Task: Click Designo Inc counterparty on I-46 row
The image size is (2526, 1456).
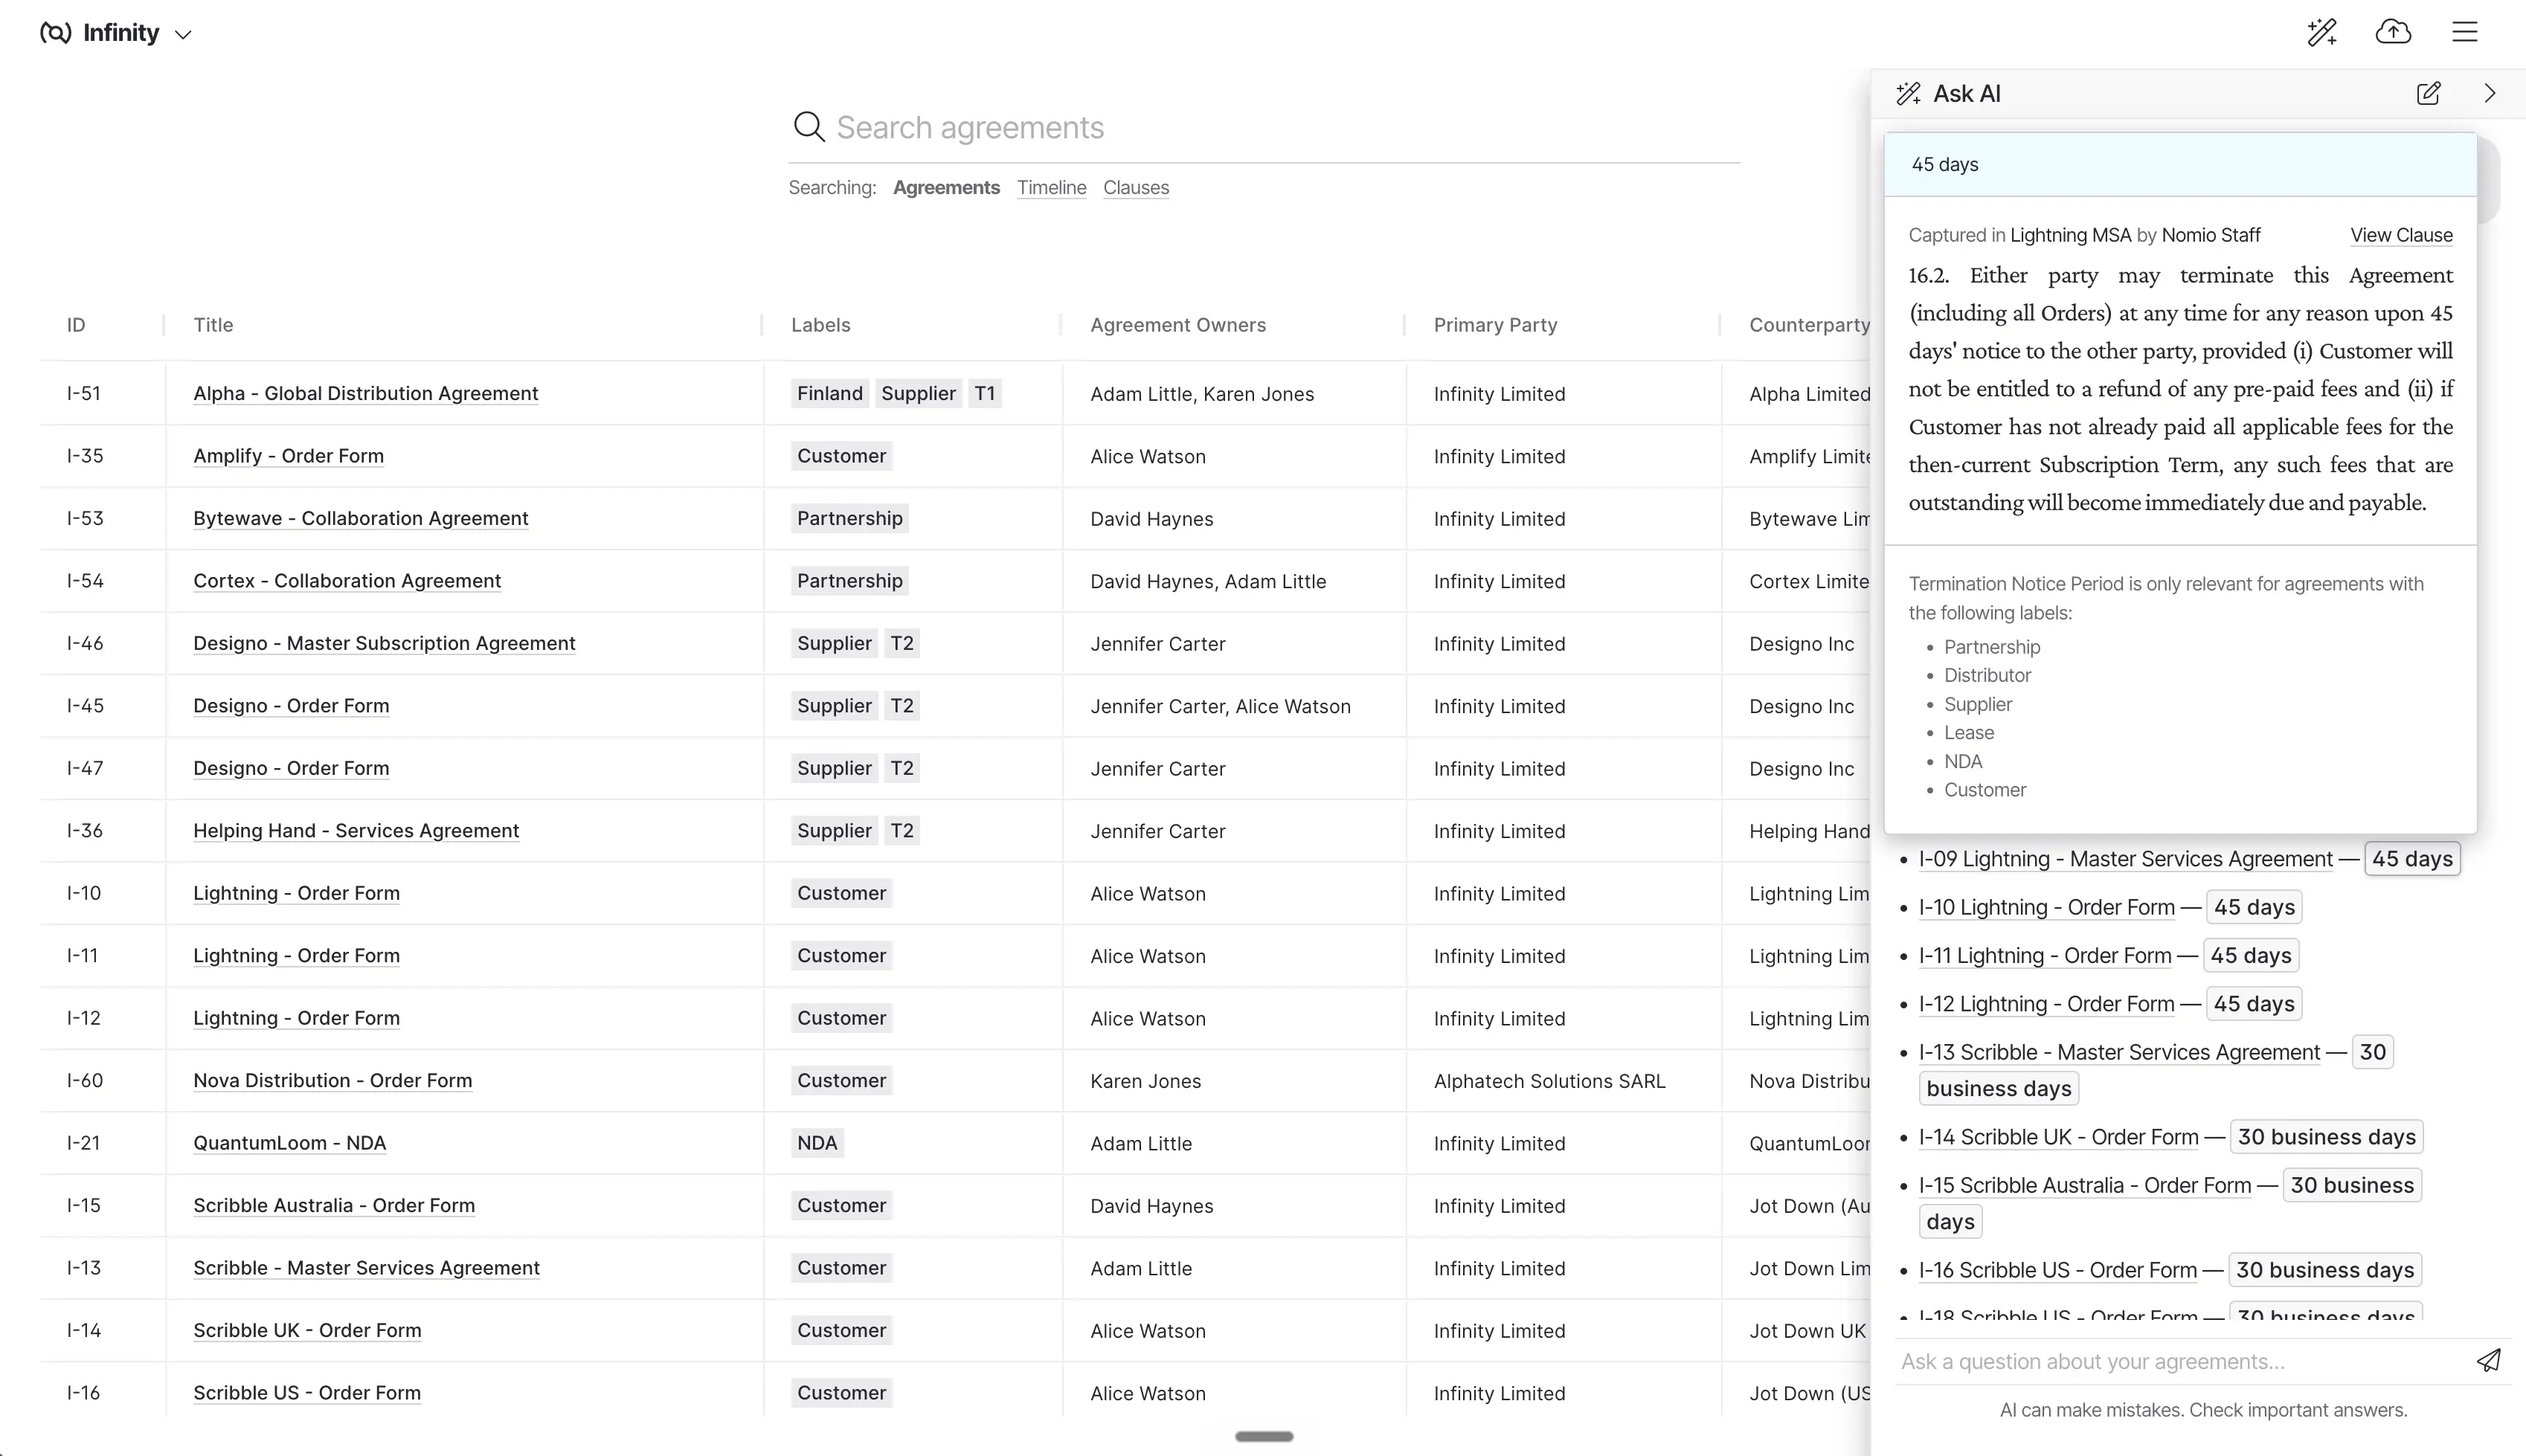Action: (1801, 644)
